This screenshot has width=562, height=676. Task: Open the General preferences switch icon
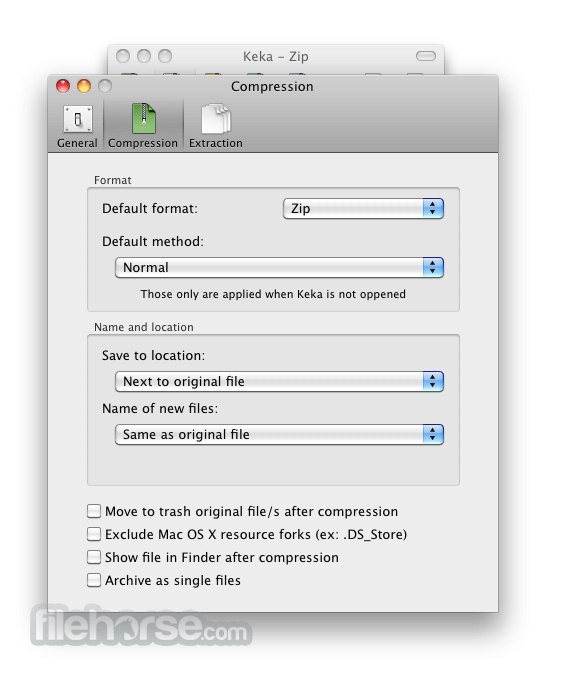point(78,119)
